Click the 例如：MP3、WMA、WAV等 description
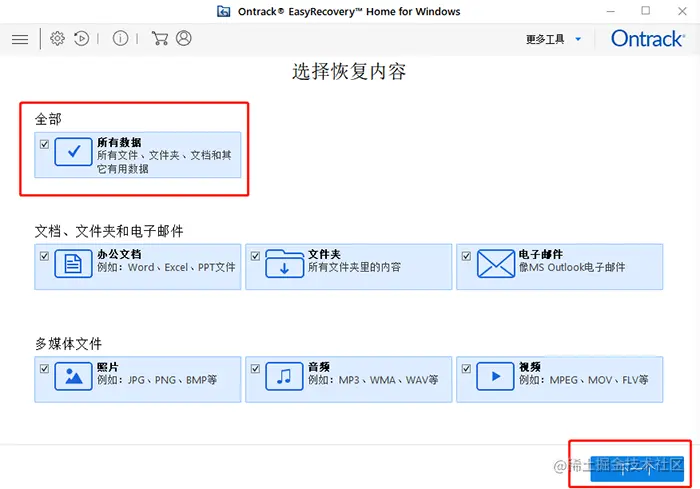Image resolution: width=700 pixels, height=489 pixels. [x=373, y=380]
